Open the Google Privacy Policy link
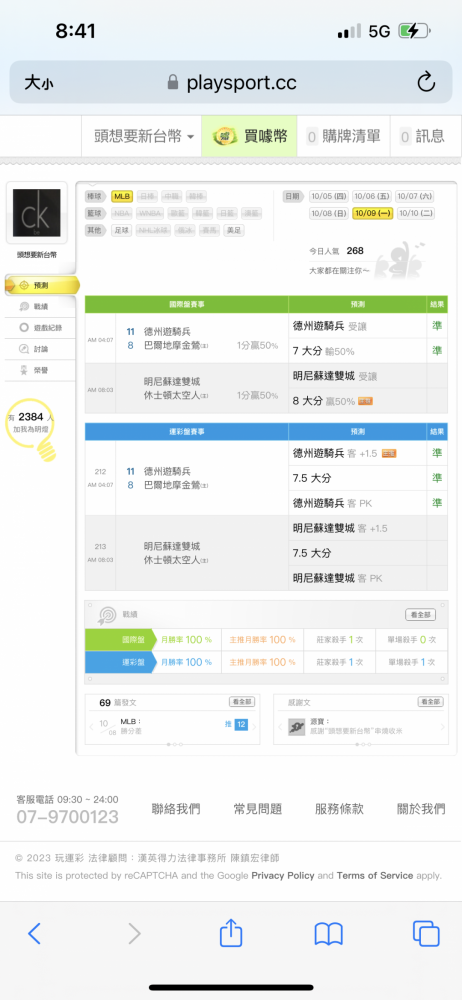The image size is (462, 1000). pyautogui.click(x=283, y=876)
